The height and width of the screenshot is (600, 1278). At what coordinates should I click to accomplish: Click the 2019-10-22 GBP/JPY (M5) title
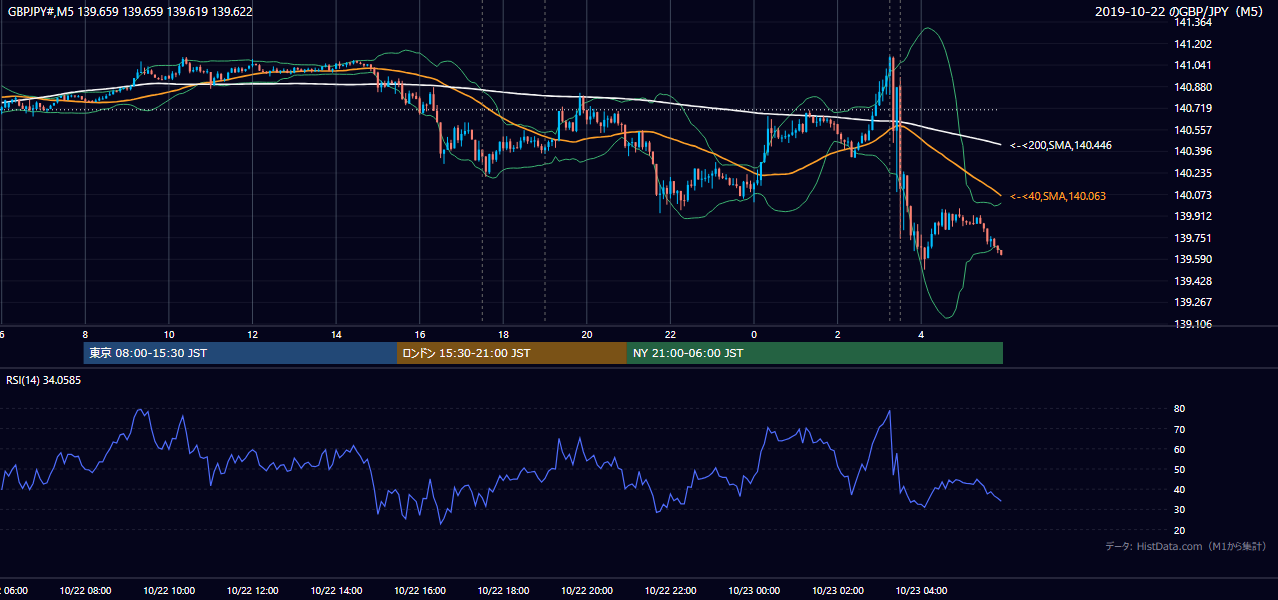pos(1180,12)
